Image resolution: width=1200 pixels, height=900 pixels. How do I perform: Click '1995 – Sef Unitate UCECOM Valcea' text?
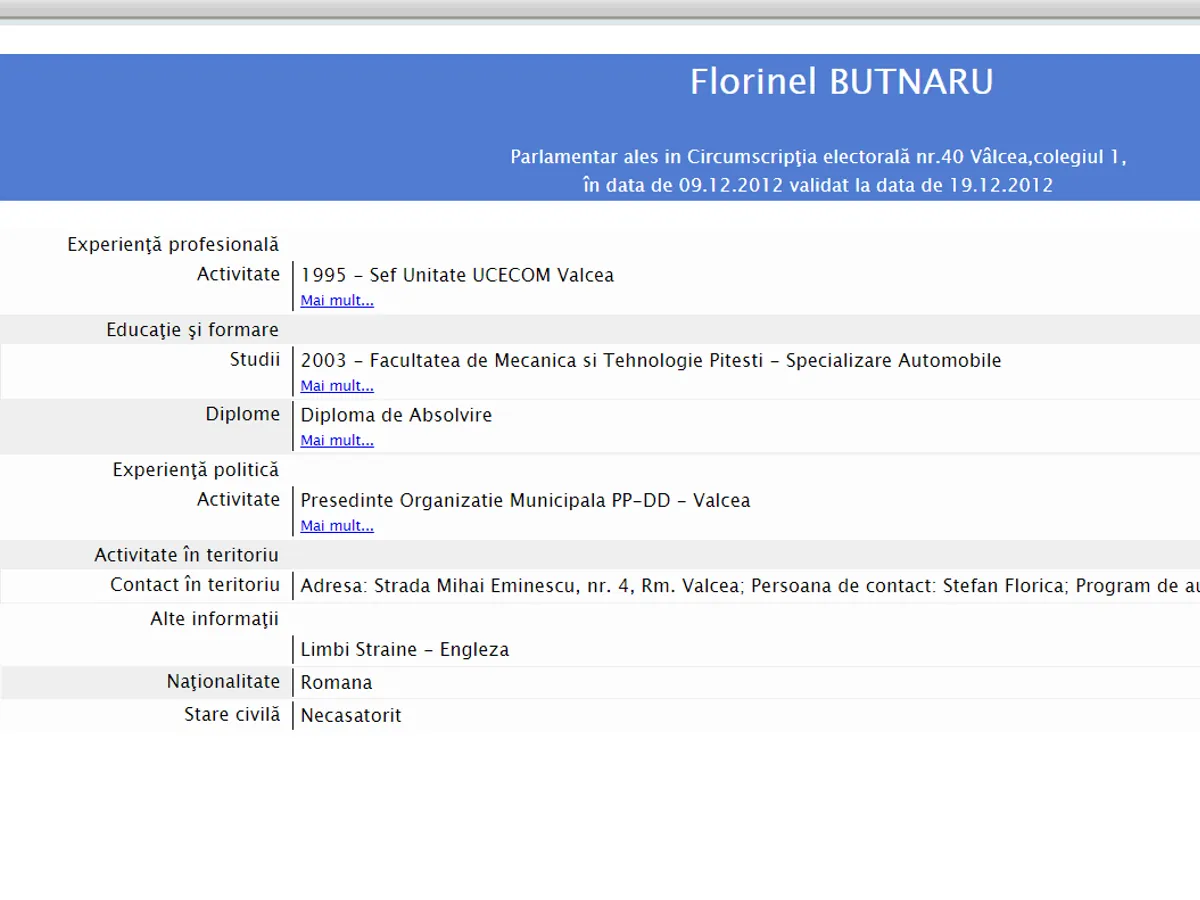tap(457, 275)
